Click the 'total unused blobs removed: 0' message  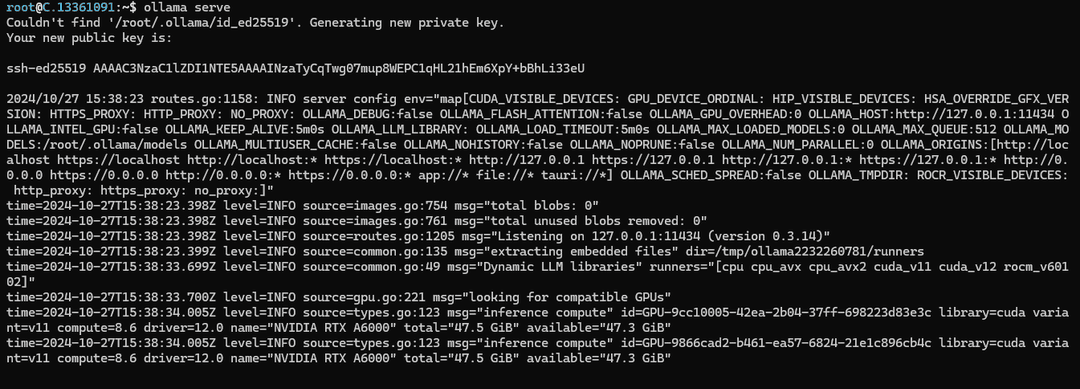pos(594,220)
